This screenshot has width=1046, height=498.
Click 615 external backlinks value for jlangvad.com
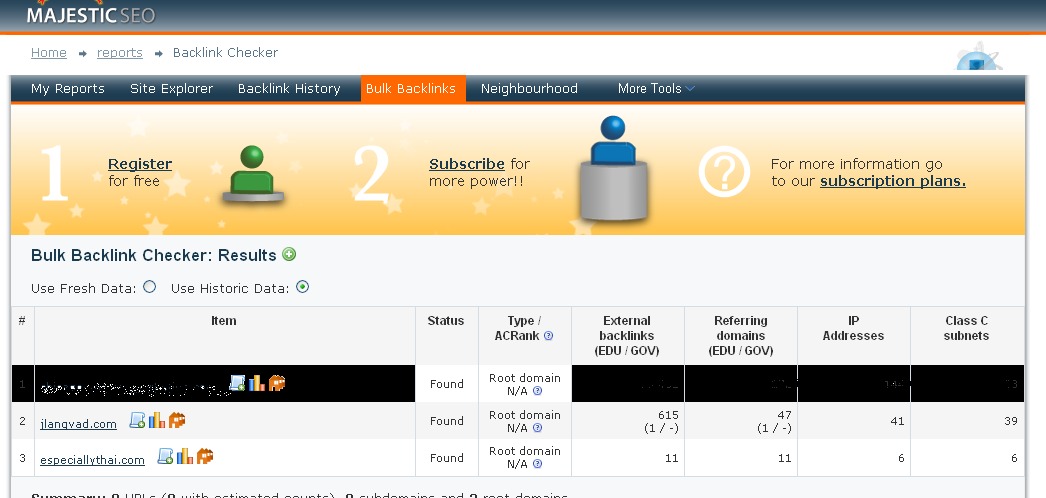tap(668, 415)
